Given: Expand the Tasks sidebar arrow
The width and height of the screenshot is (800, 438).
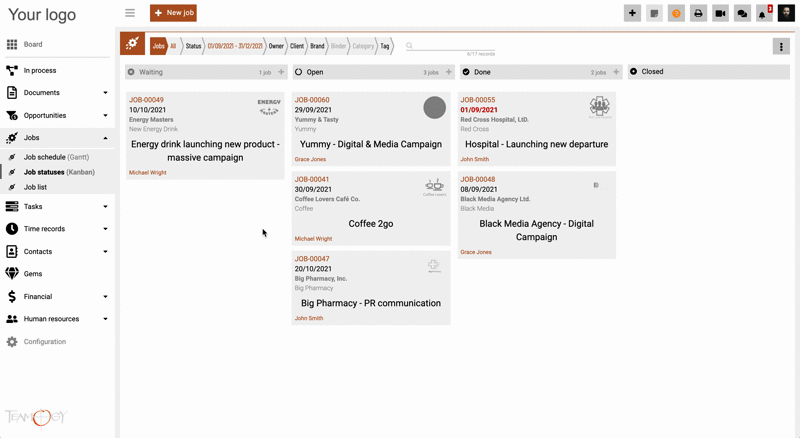Looking at the screenshot, I should 105,207.
